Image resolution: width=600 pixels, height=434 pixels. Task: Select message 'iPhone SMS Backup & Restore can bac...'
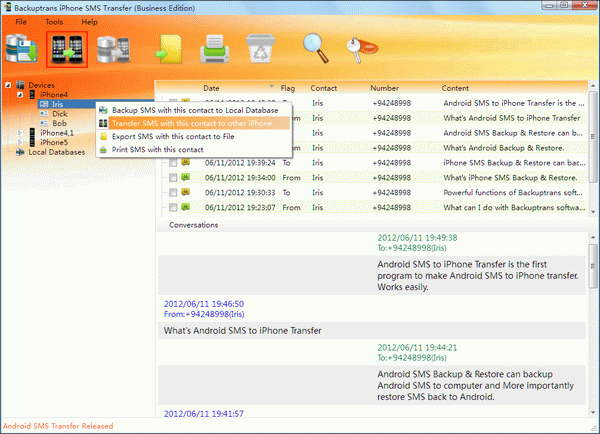click(514, 163)
